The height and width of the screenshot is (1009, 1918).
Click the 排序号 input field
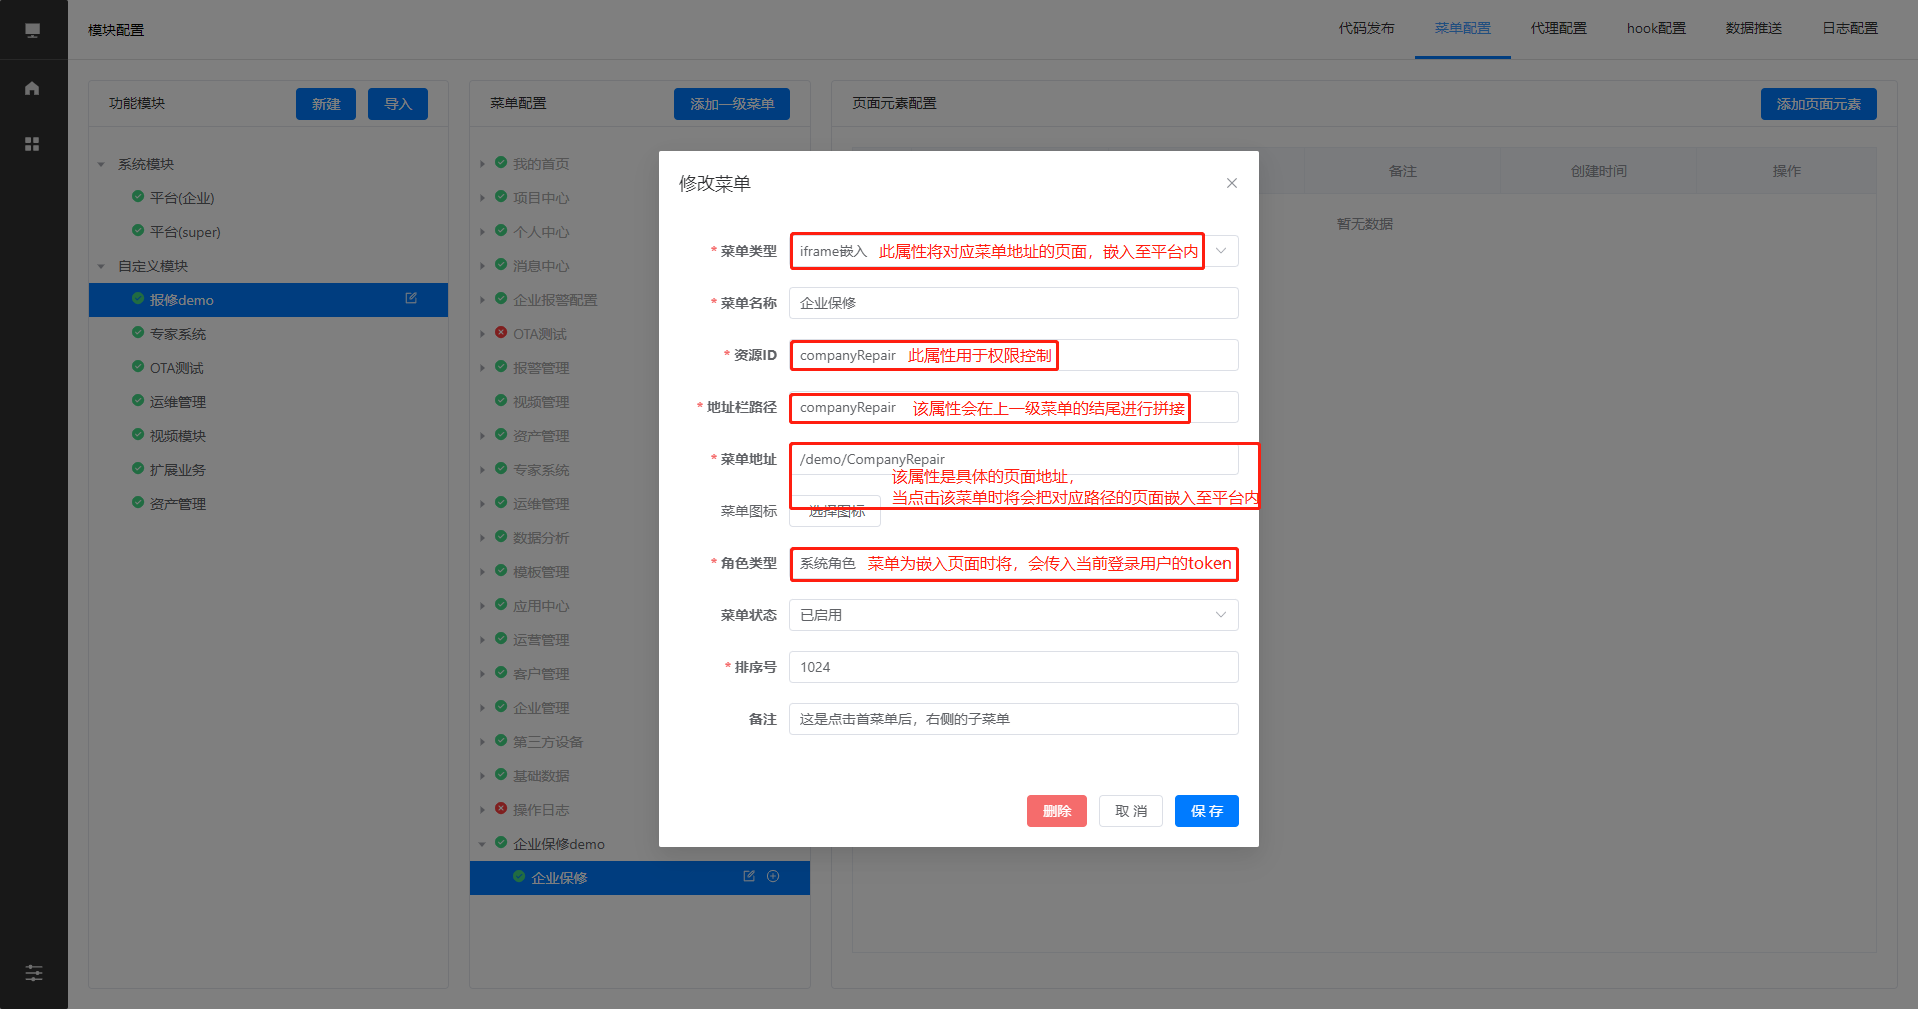tap(1013, 667)
